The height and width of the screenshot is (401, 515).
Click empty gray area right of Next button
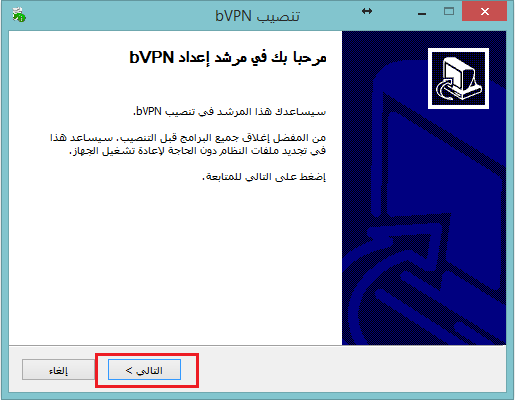[x=350, y=369]
